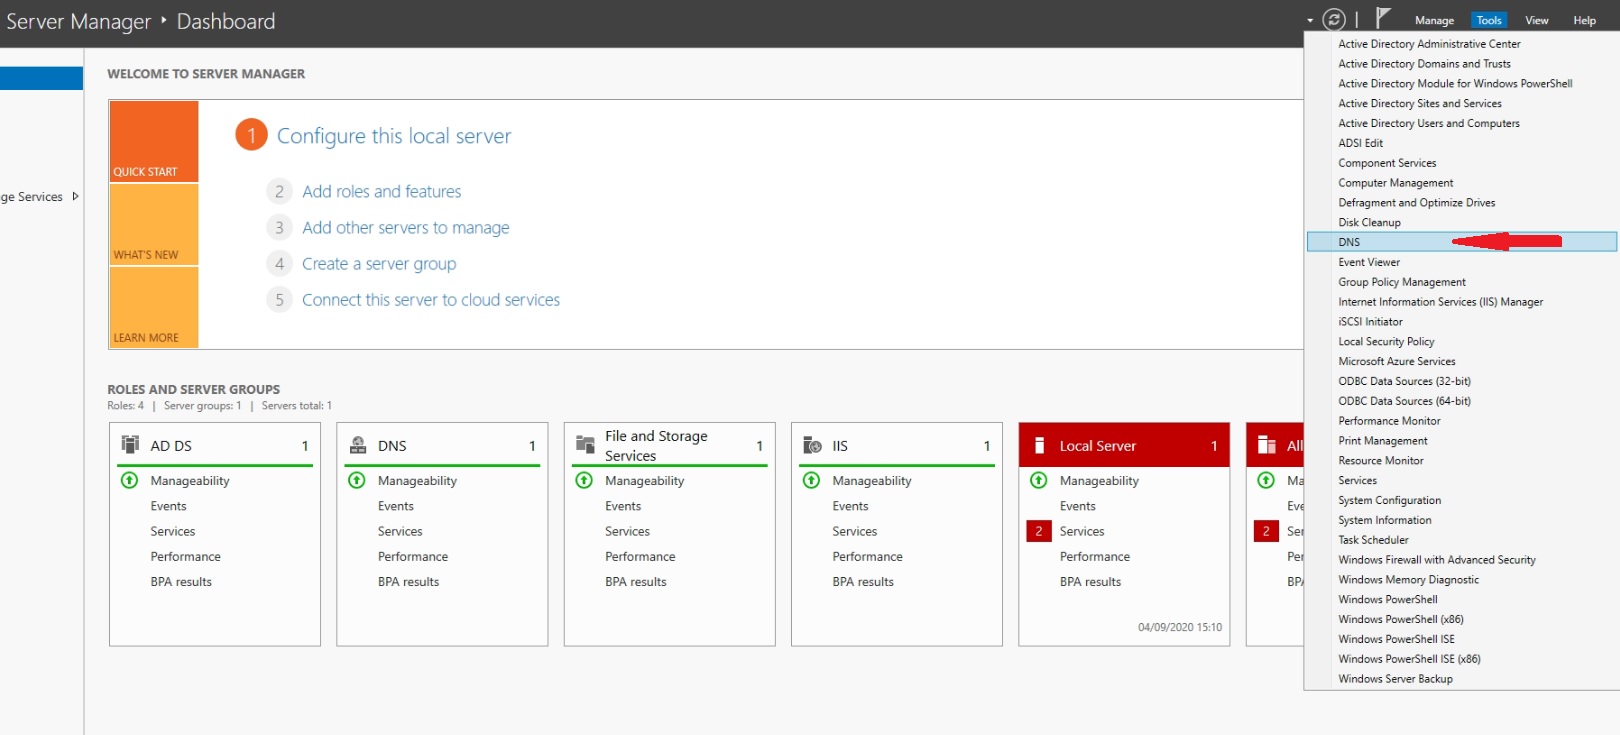This screenshot has height=735, width=1620.
Task: Click step 2 number circle
Action: 279,191
